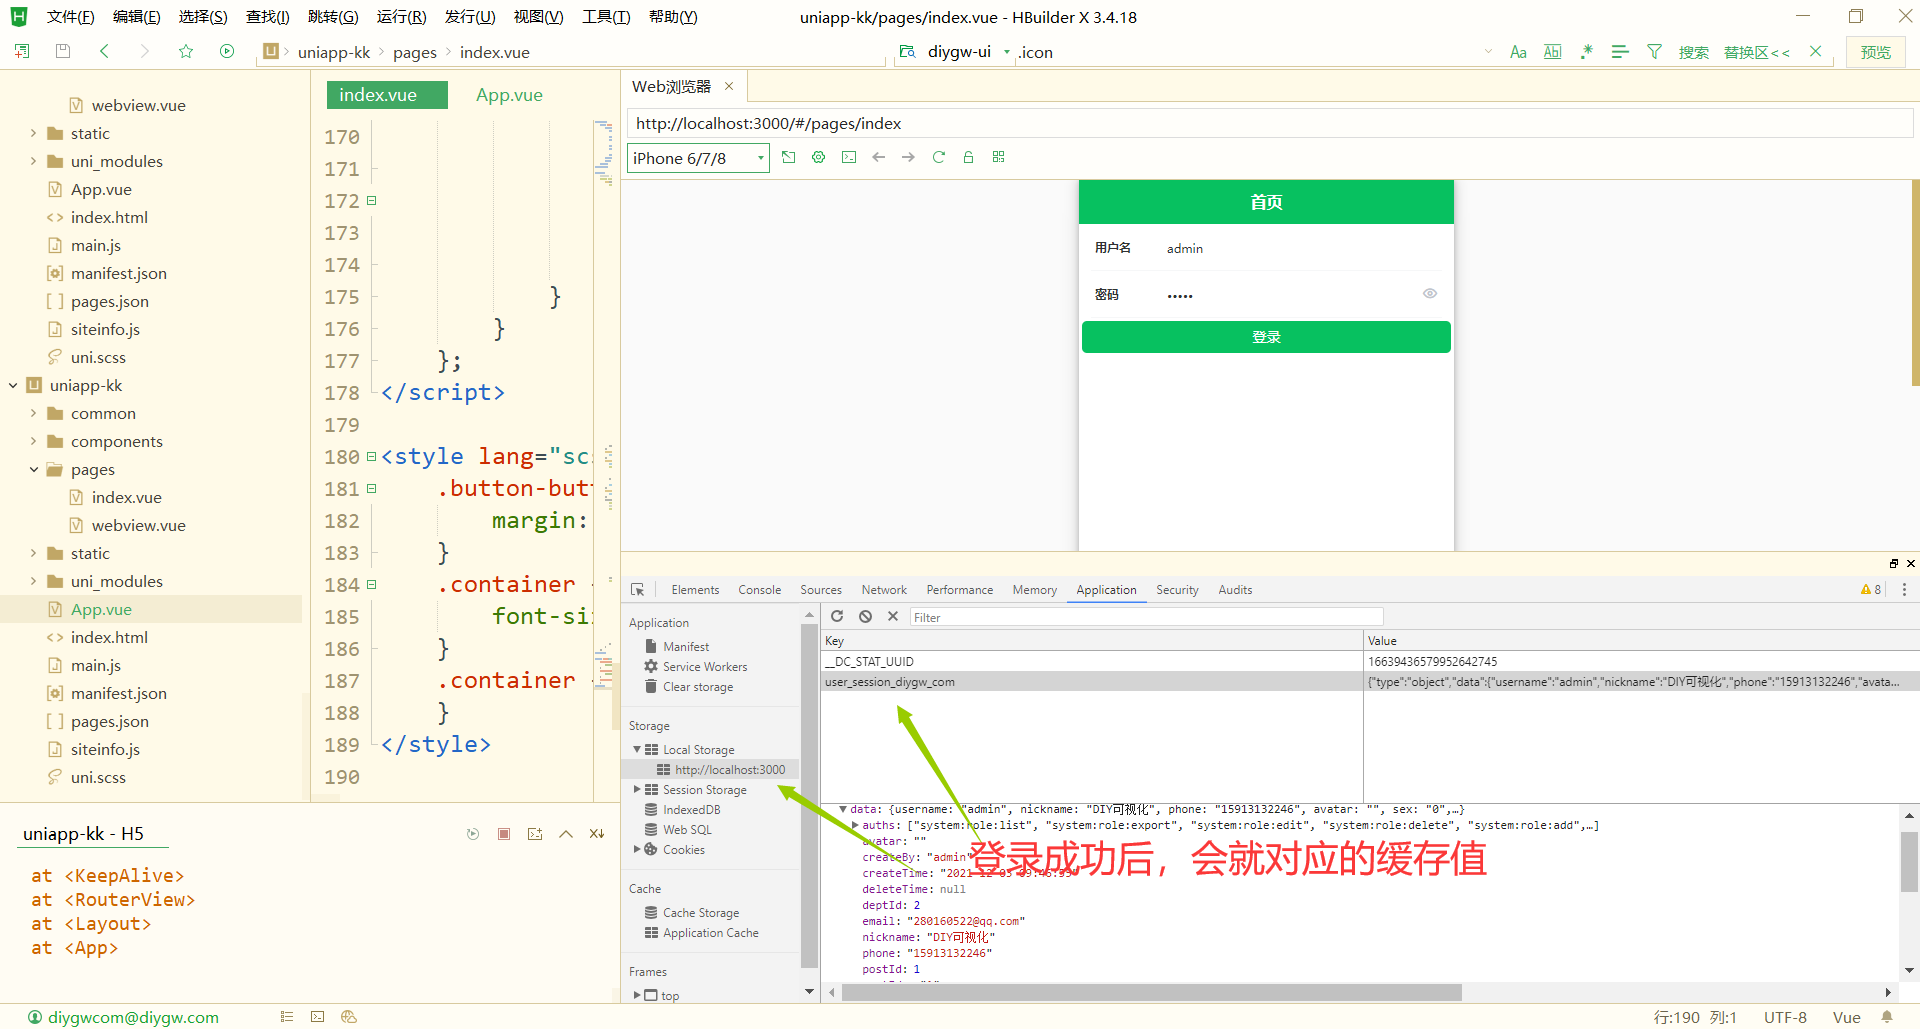Click the browser URL address field

click(x=1270, y=124)
